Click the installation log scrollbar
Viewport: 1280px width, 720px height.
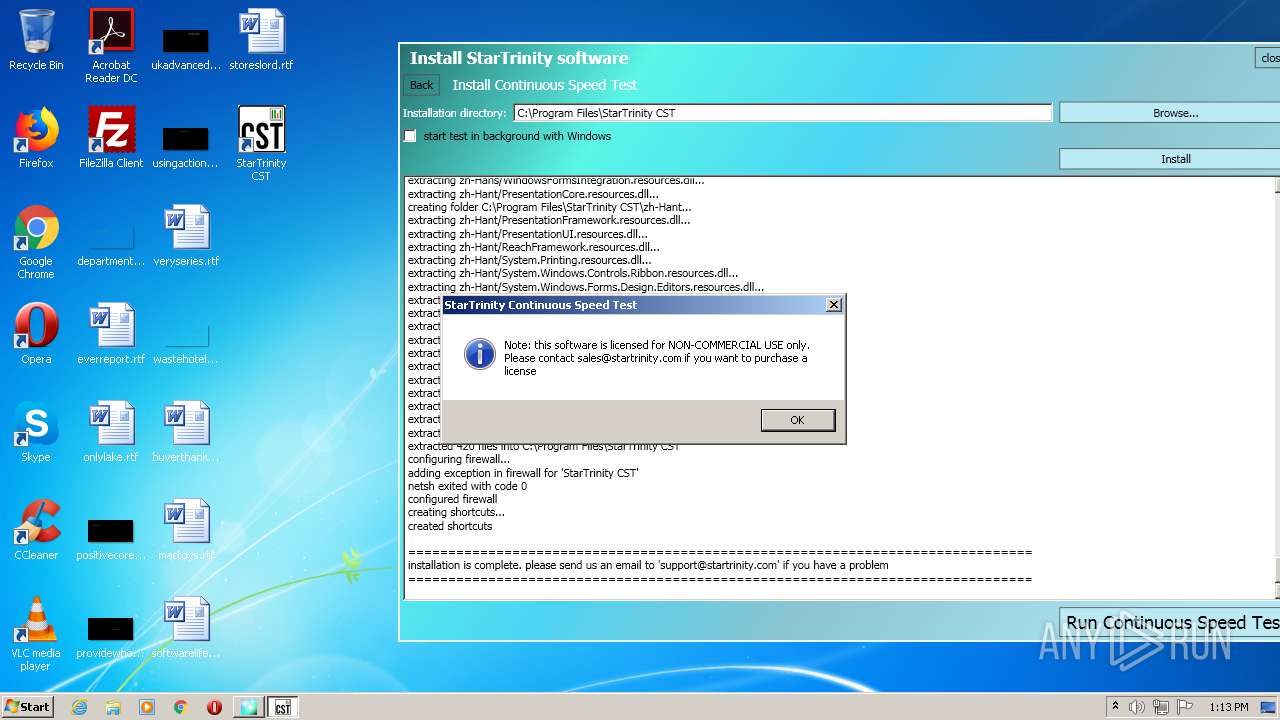coord(1277,387)
